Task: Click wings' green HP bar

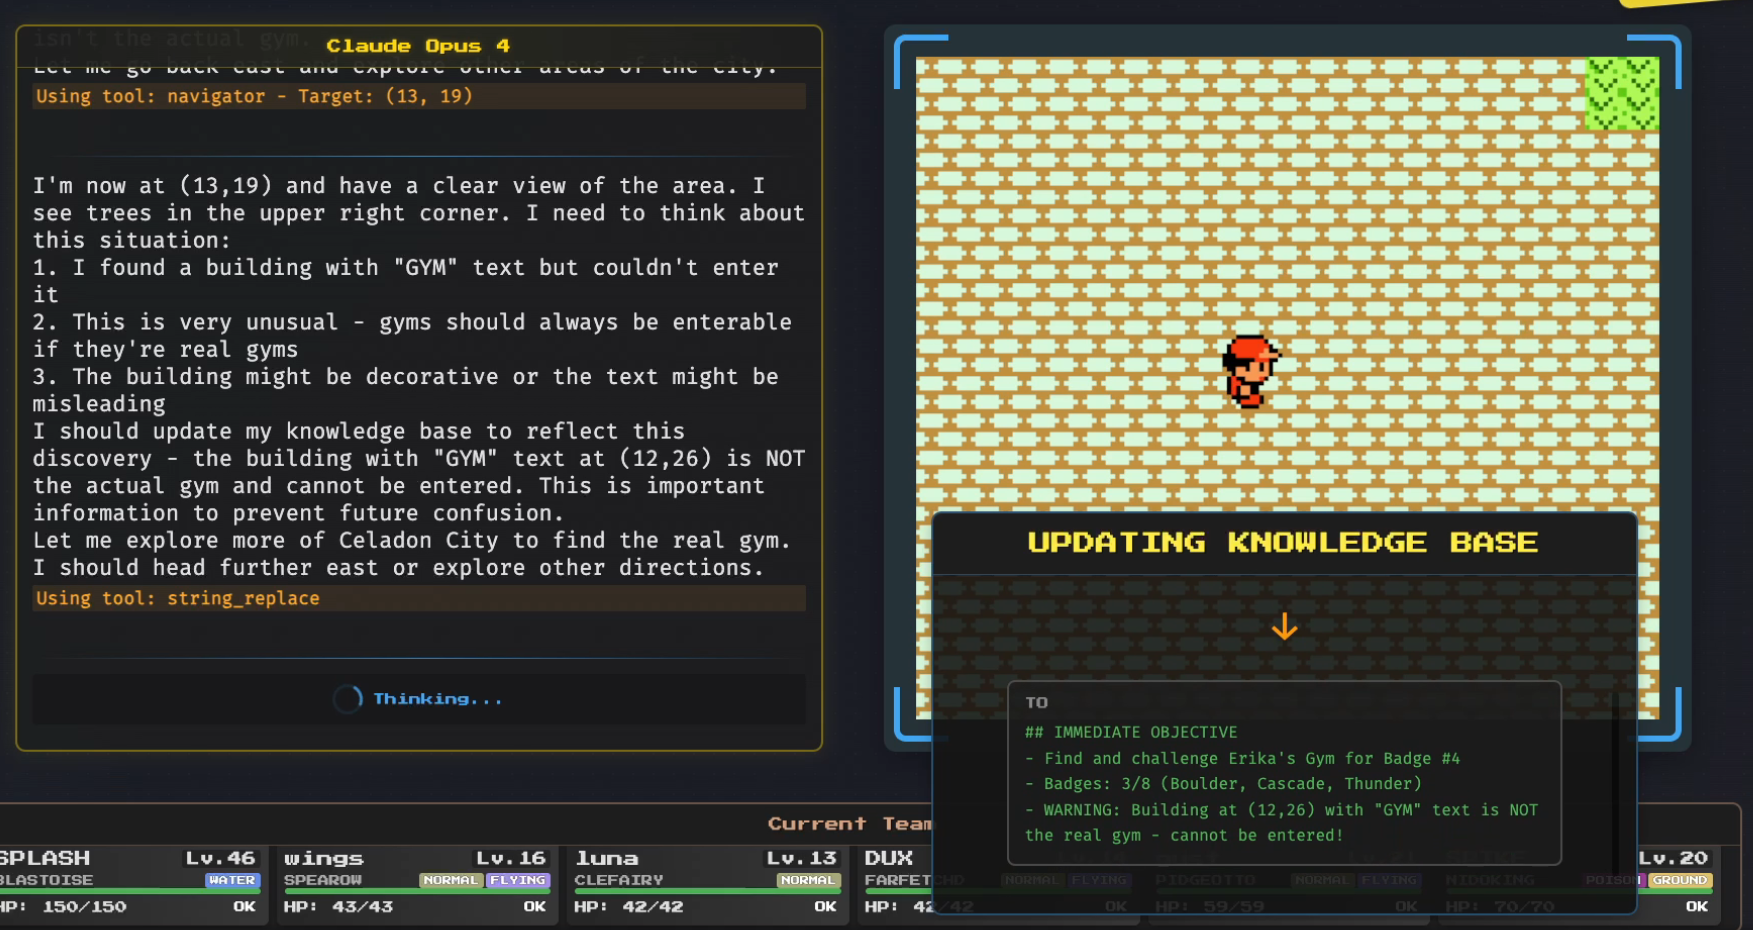Action: 417,891
